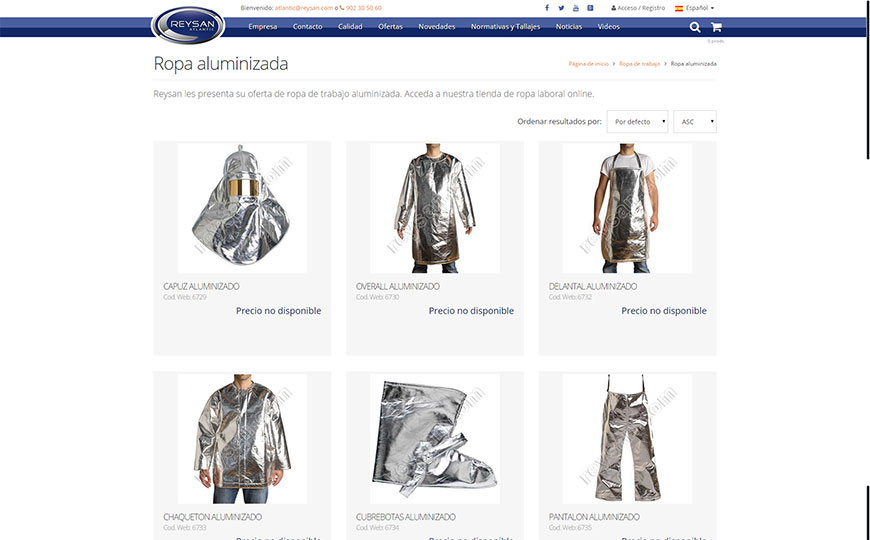Viewport: 870px width, 540px height.
Task: Go to 'Página de inicio' breadcrumb
Action: click(588, 64)
